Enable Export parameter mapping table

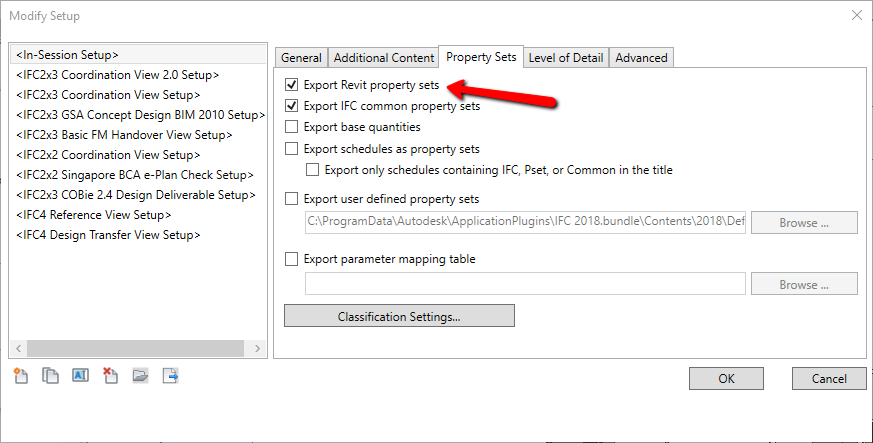point(292,259)
